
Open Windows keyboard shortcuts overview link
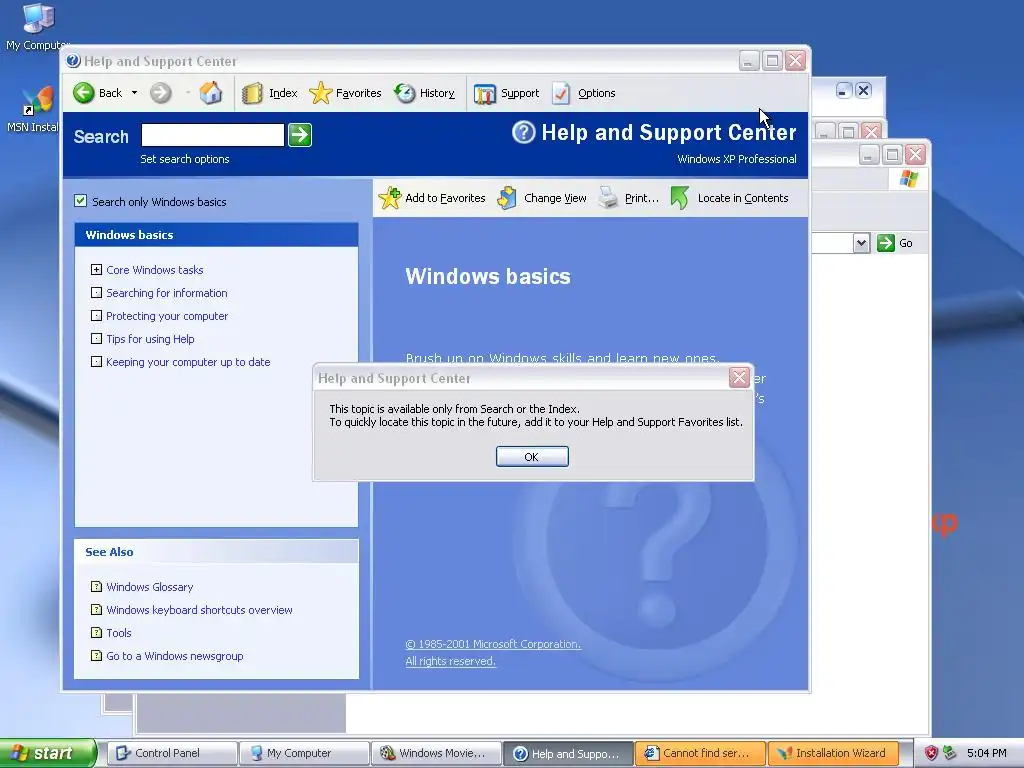(x=199, y=609)
